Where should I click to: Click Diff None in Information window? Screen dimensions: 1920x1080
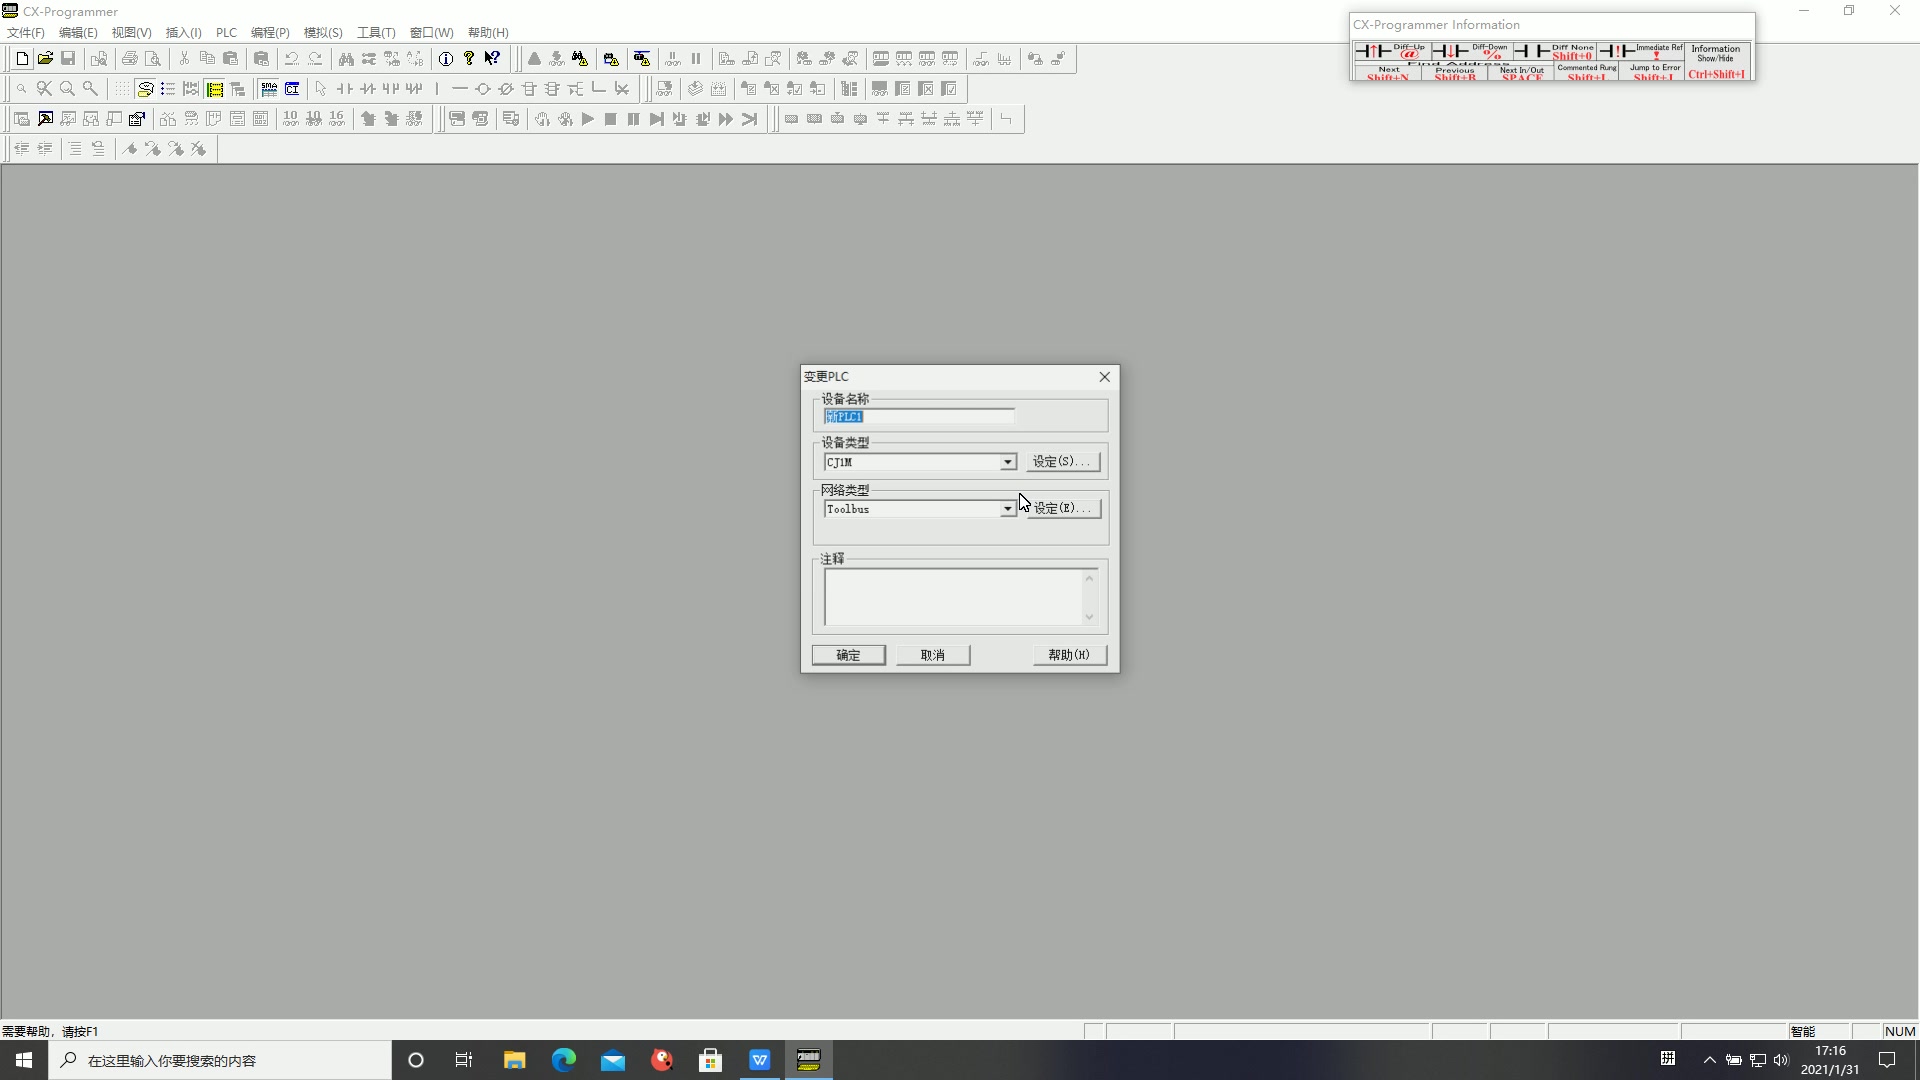coord(1554,51)
